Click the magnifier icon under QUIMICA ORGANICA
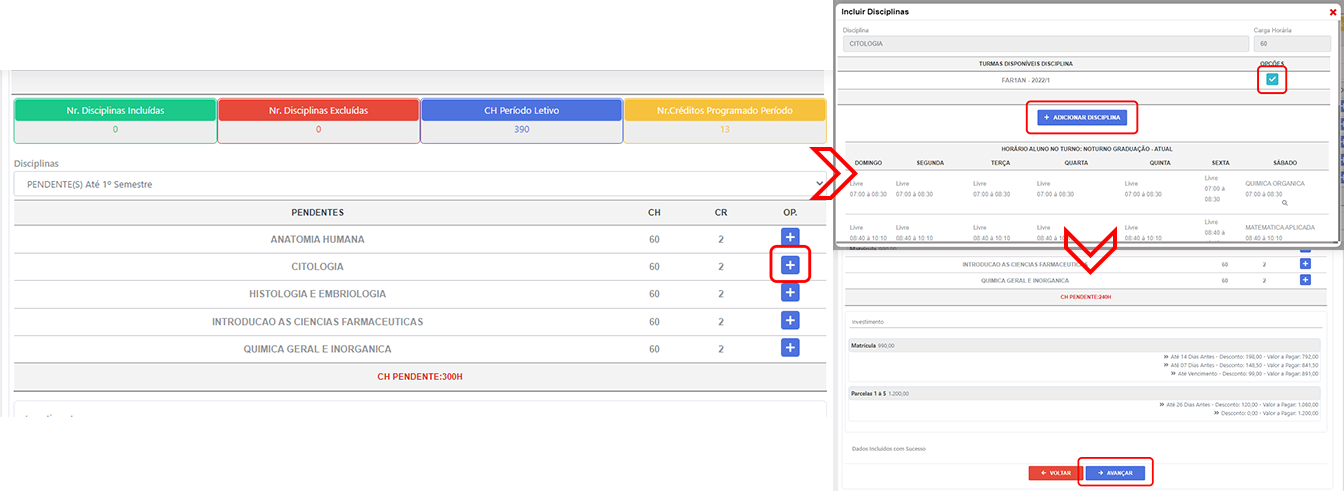Screen dimensions: 1344x500 coord(1285,203)
